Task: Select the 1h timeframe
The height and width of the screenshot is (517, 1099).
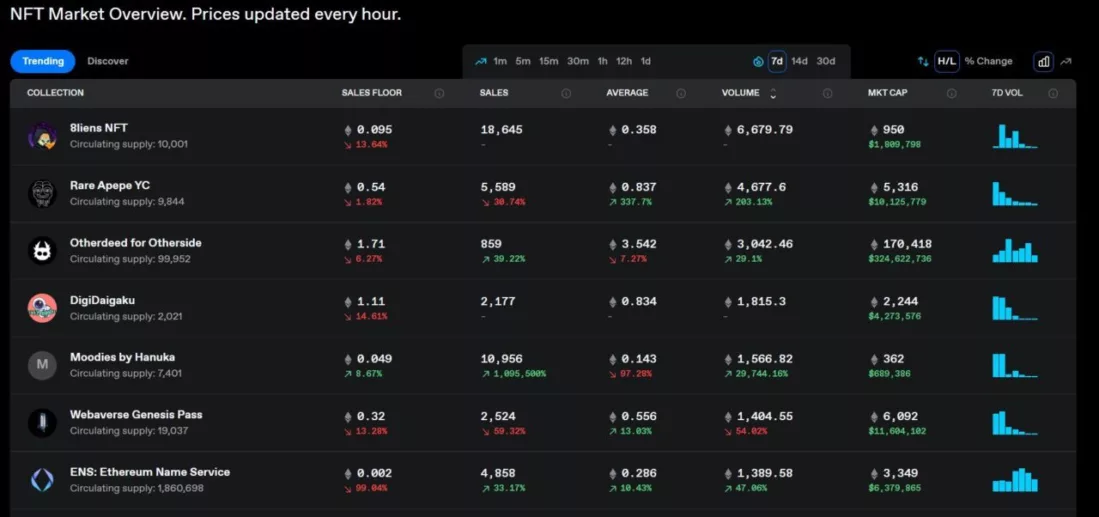Action: pyautogui.click(x=603, y=61)
